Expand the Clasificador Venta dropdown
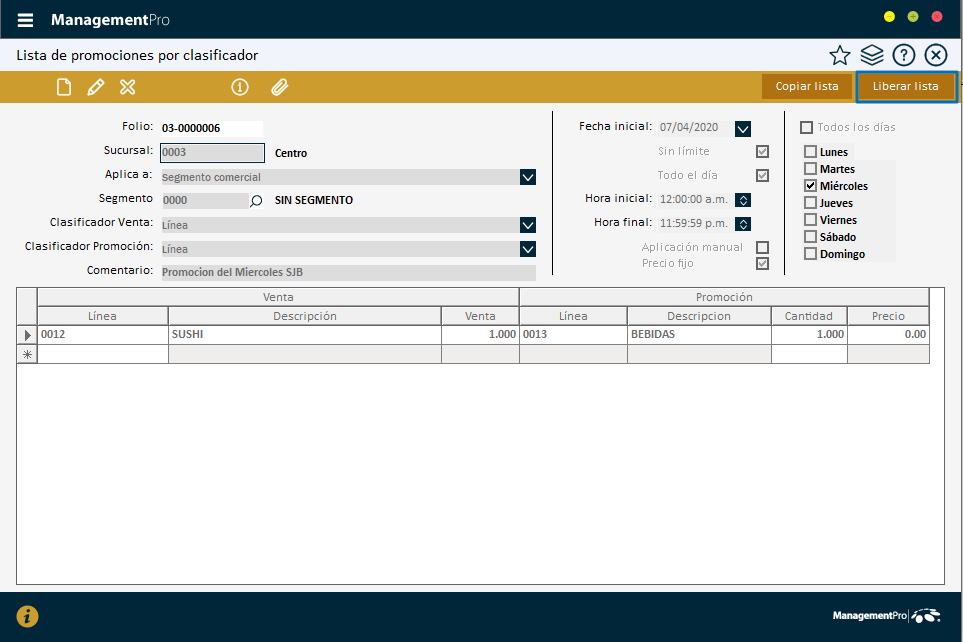This screenshot has height=642, width=963. [x=528, y=225]
